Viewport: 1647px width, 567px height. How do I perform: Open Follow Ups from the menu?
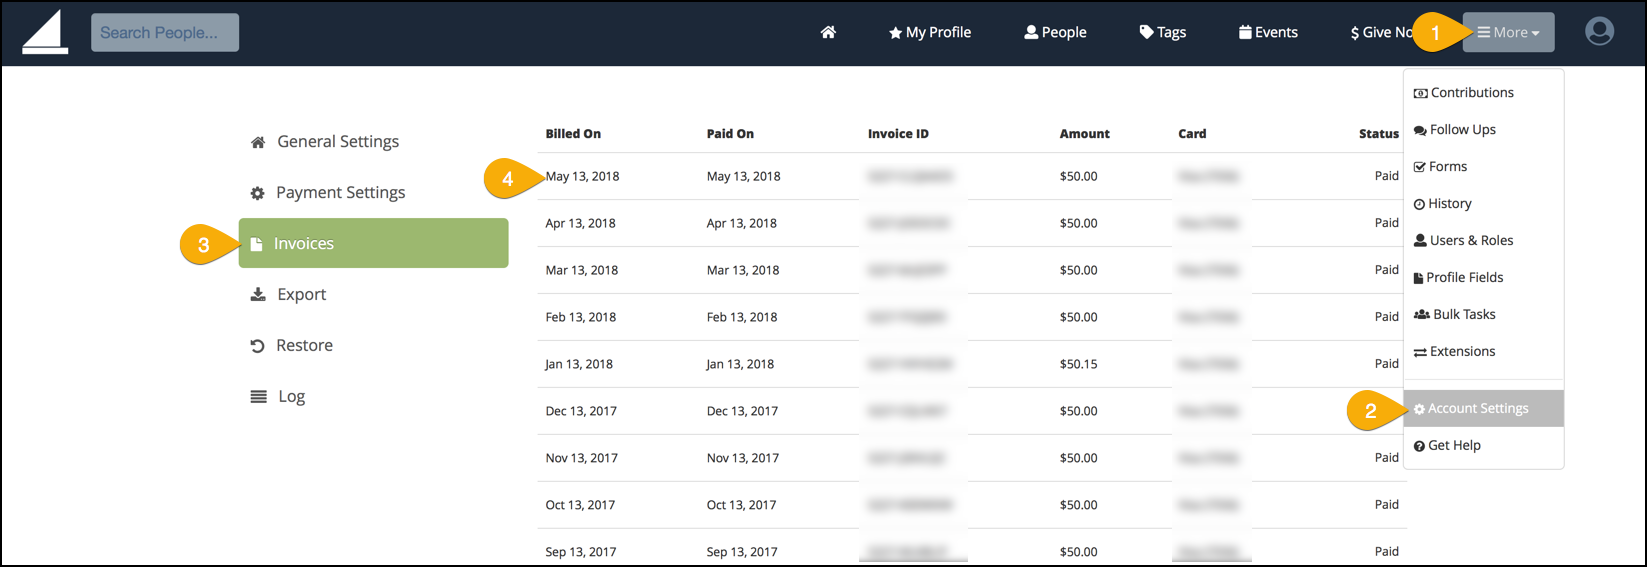pyautogui.click(x=1462, y=130)
